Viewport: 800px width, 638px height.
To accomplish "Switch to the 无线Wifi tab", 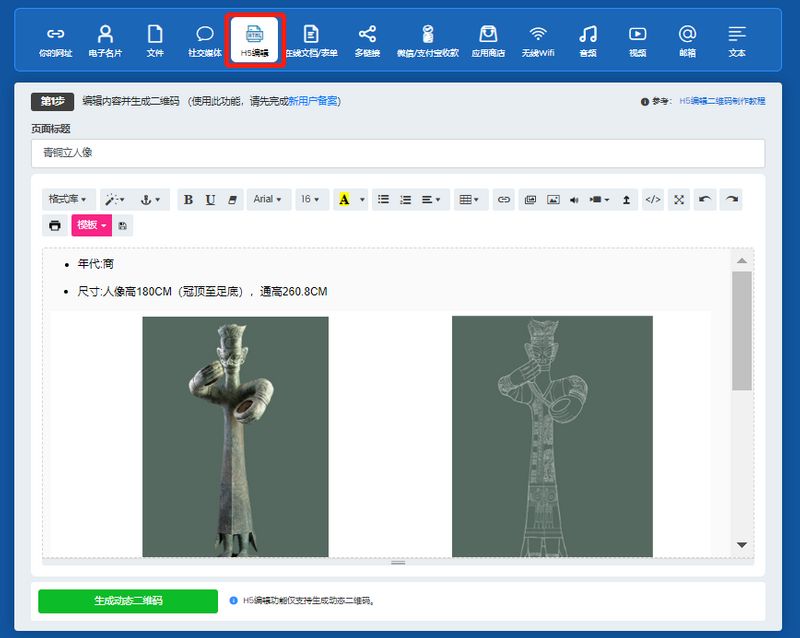I will click(x=538, y=40).
